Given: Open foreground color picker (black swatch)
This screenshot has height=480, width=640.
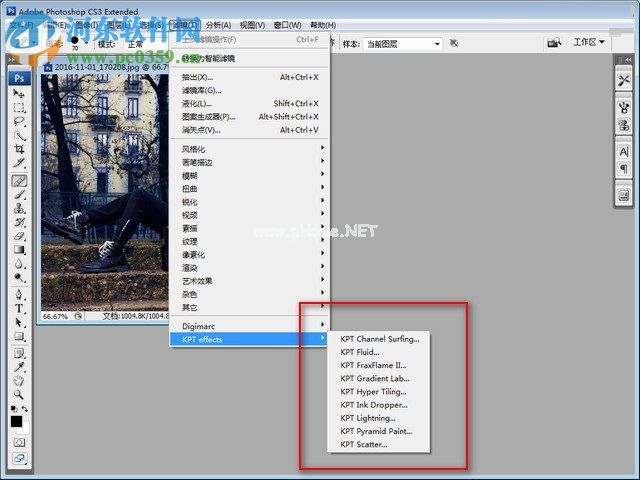Looking at the screenshot, I should click(16, 422).
